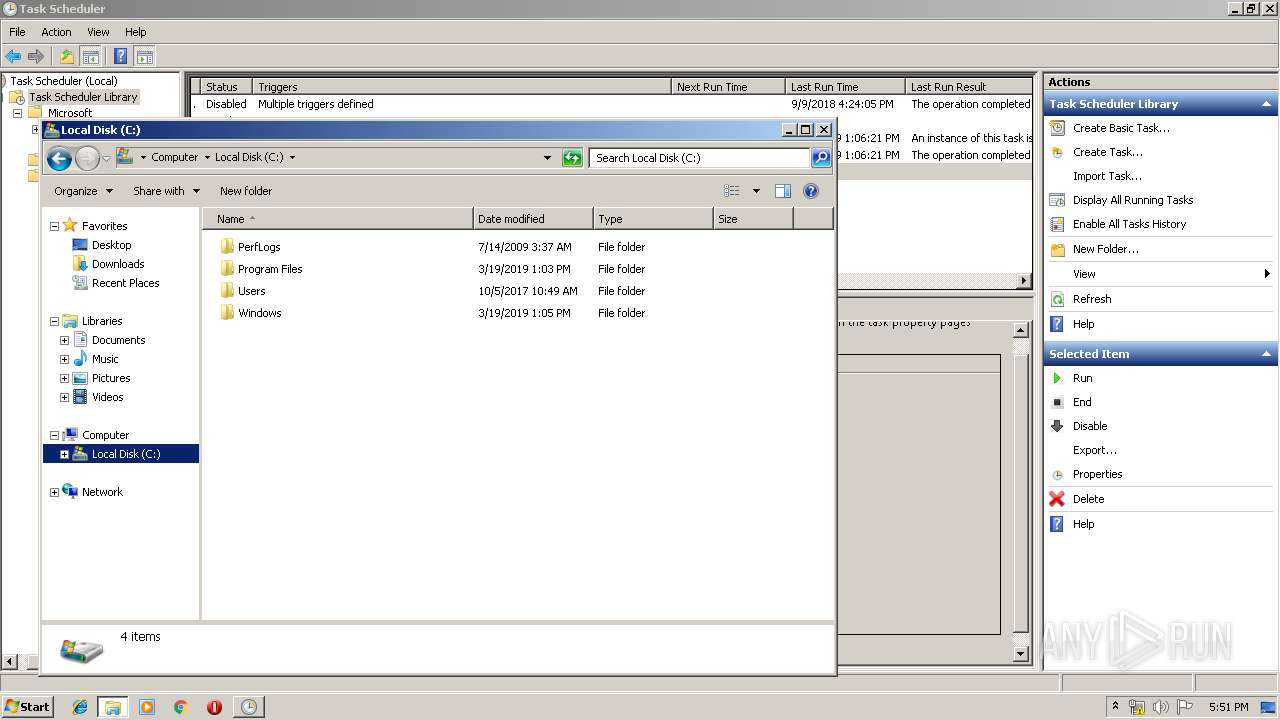Screen dimensions: 1280x720
Task: Click the New folder button
Action: tap(246, 191)
